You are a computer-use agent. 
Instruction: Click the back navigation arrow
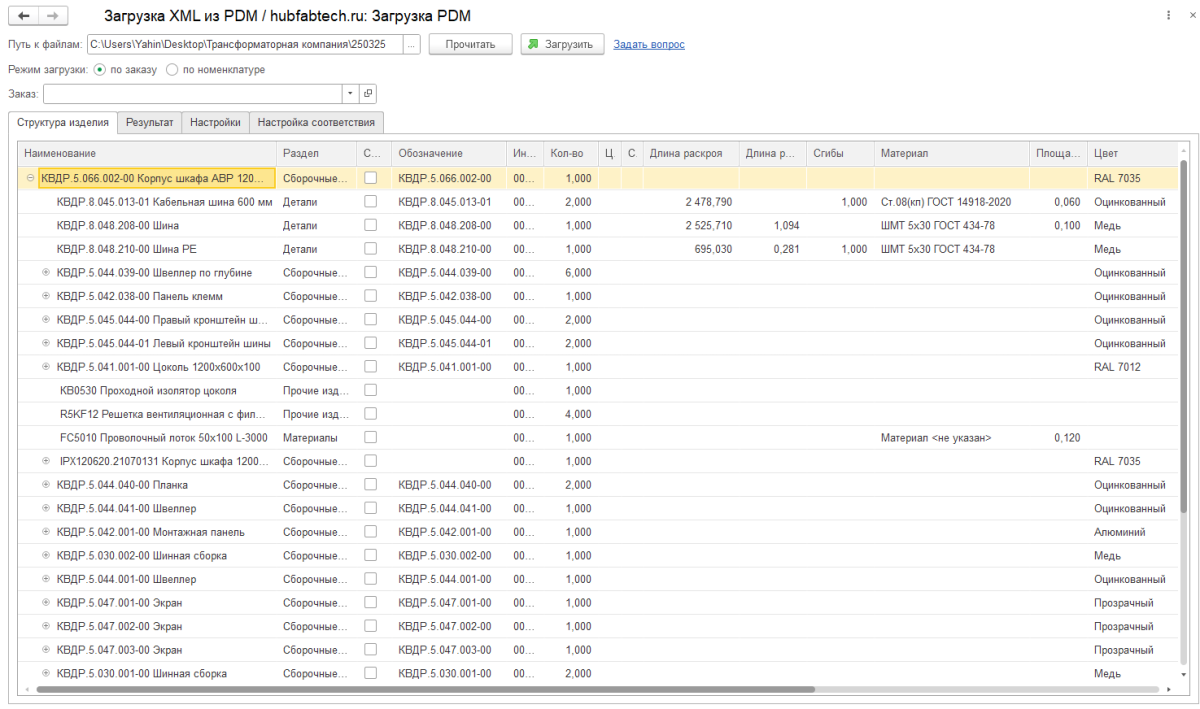[x=24, y=17]
